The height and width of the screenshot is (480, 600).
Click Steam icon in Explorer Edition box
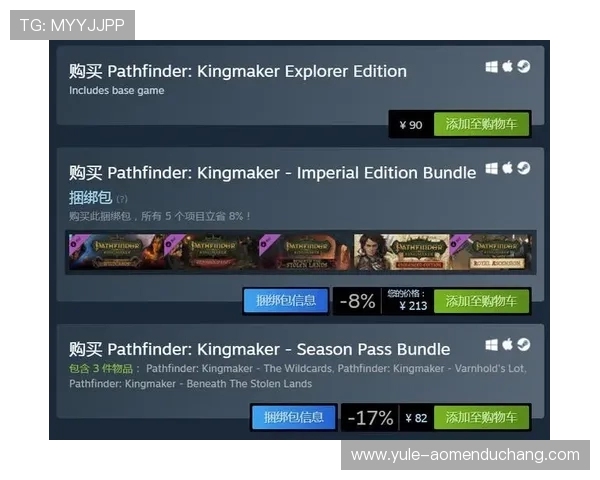tap(524, 67)
